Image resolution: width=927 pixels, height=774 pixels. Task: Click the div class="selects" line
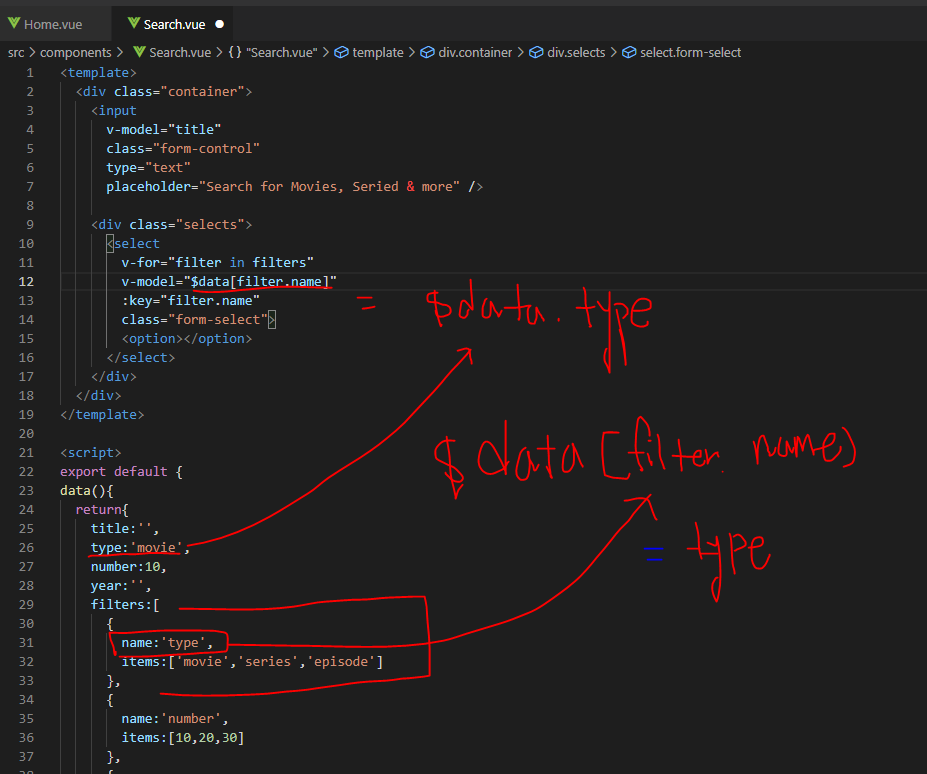point(171,225)
